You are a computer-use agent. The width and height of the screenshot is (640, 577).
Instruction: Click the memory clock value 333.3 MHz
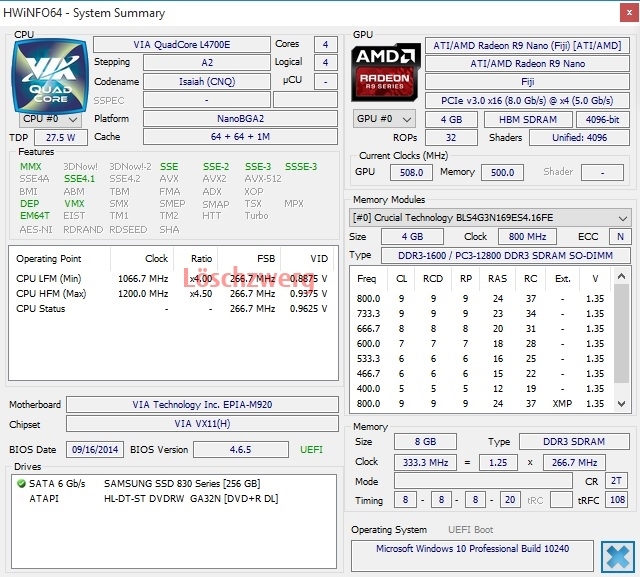[x=425, y=463]
